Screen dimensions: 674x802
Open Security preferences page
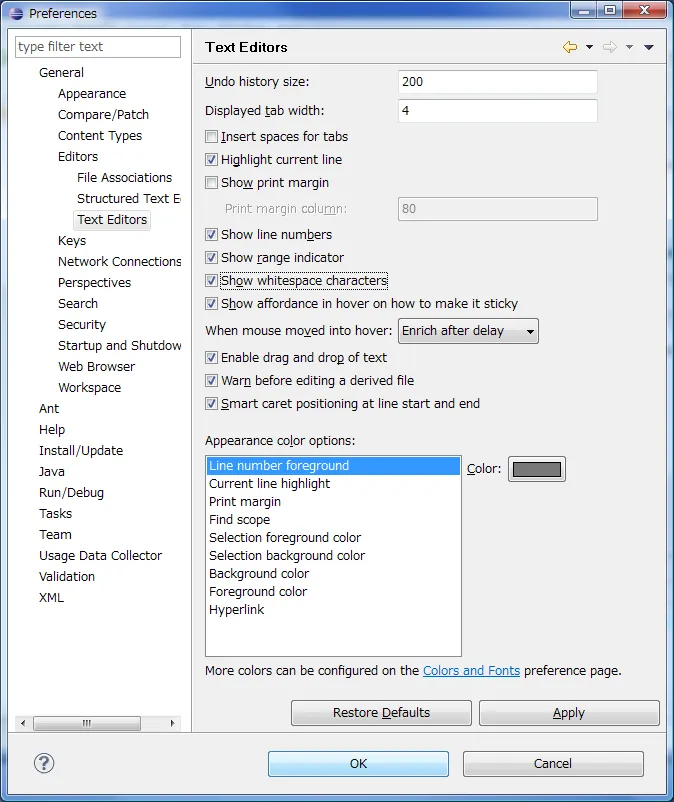point(82,324)
